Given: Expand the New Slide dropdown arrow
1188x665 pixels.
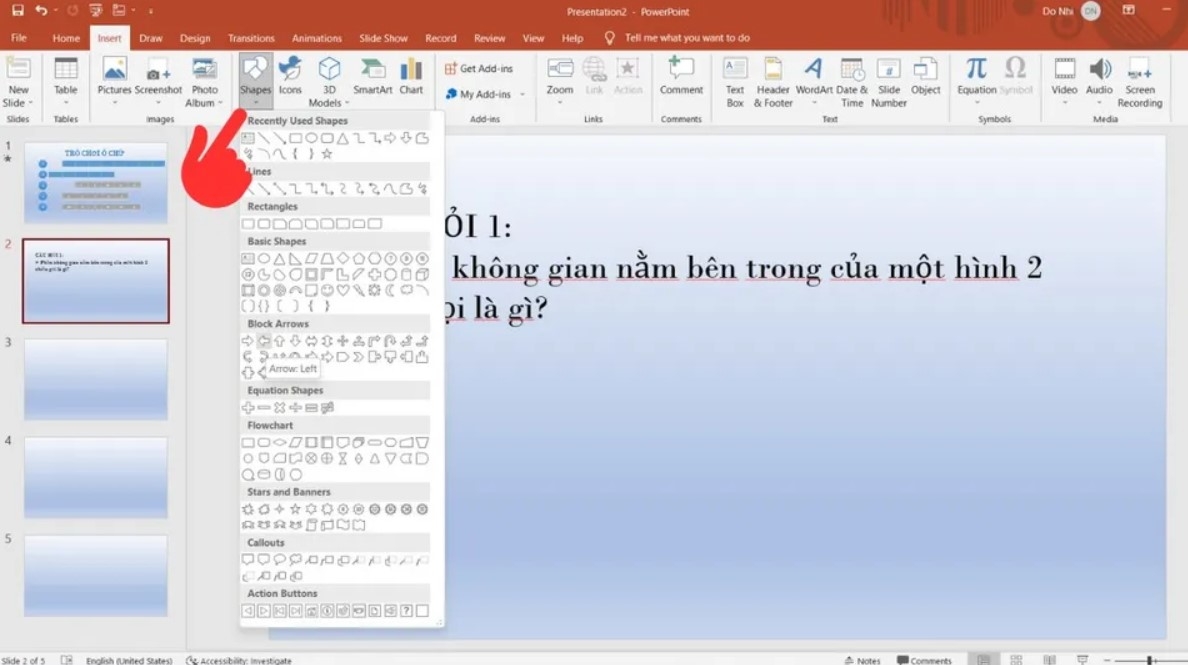Looking at the screenshot, I should (x=30, y=103).
